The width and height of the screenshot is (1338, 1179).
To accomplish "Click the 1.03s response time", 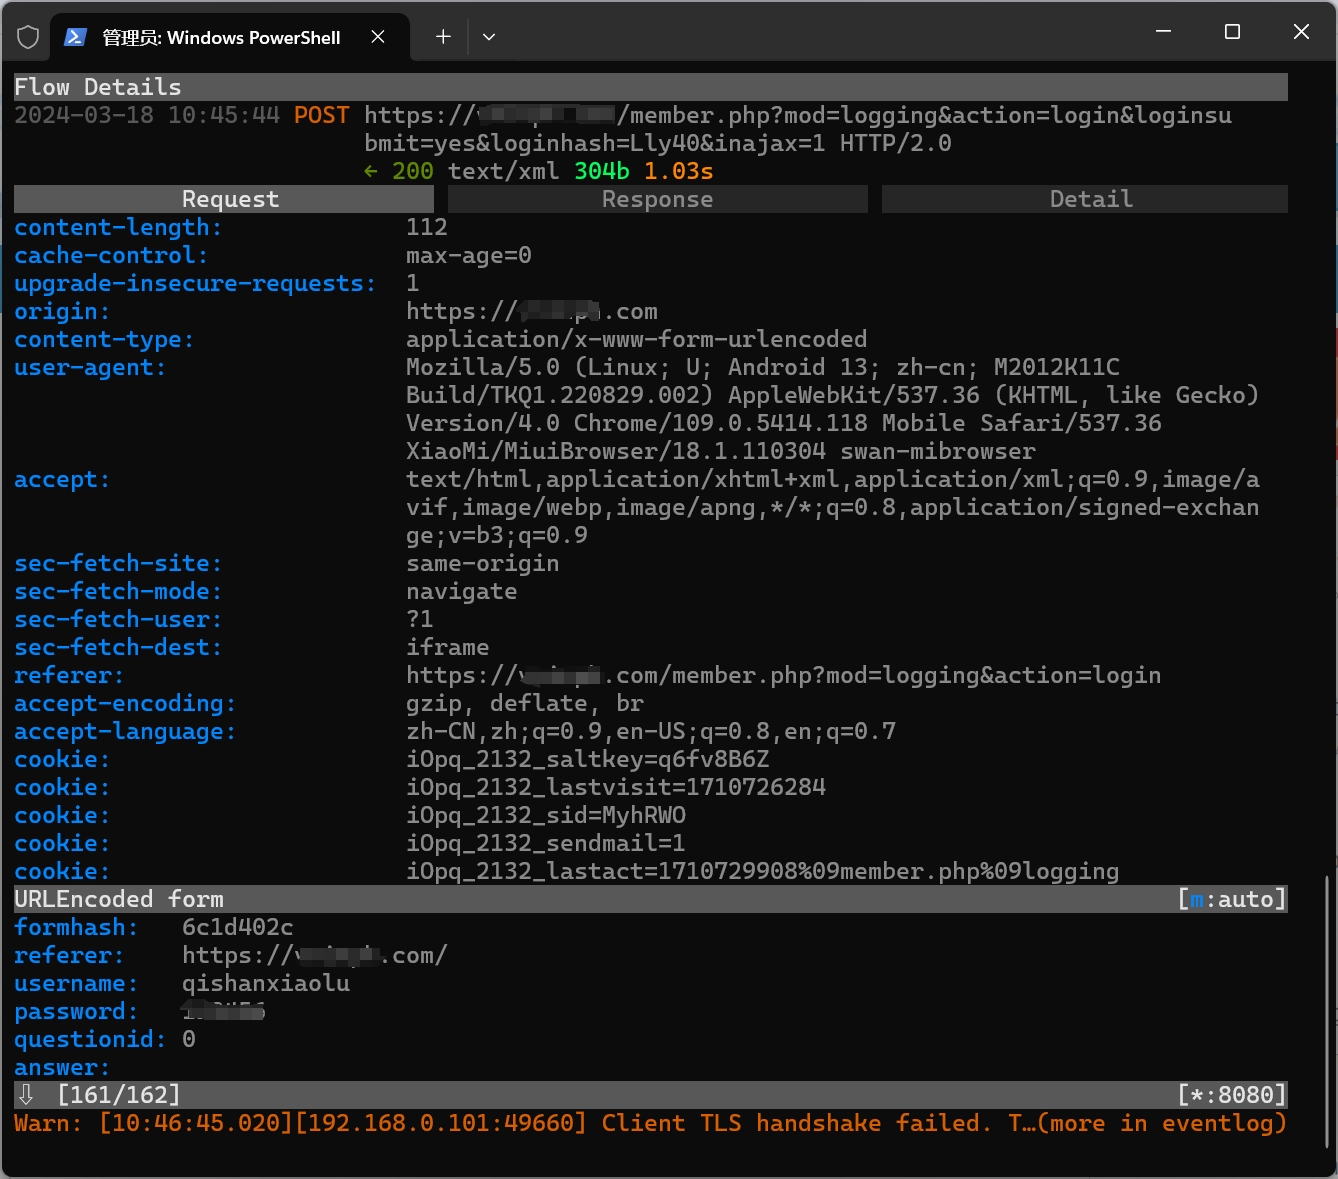I will click(679, 171).
